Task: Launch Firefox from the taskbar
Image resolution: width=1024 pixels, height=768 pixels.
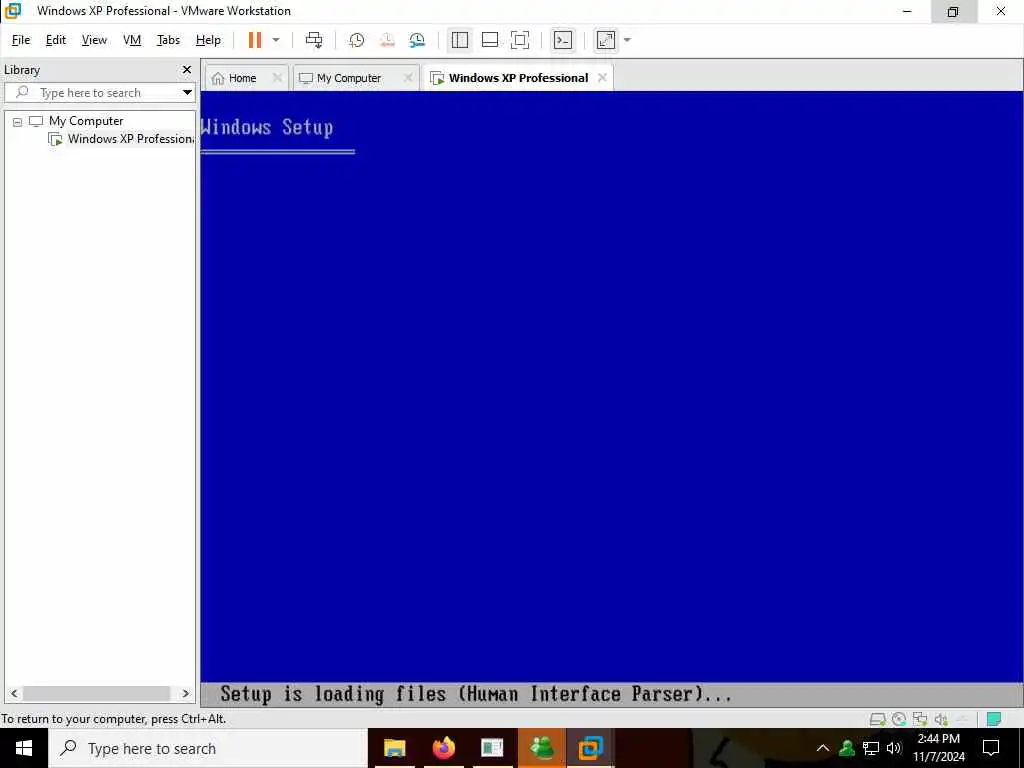Action: coord(443,748)
